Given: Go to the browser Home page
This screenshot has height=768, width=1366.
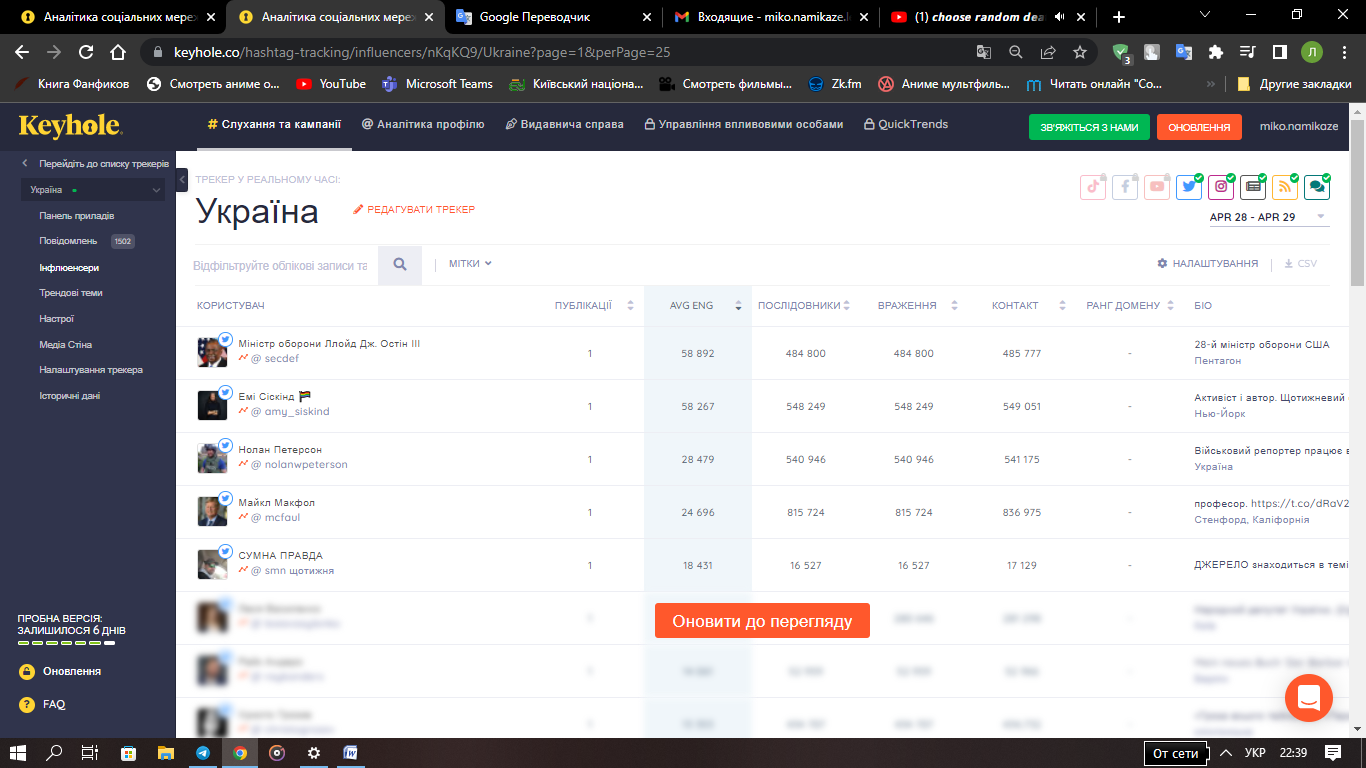Looking at the screenshot, I should (x=118, y=52).
